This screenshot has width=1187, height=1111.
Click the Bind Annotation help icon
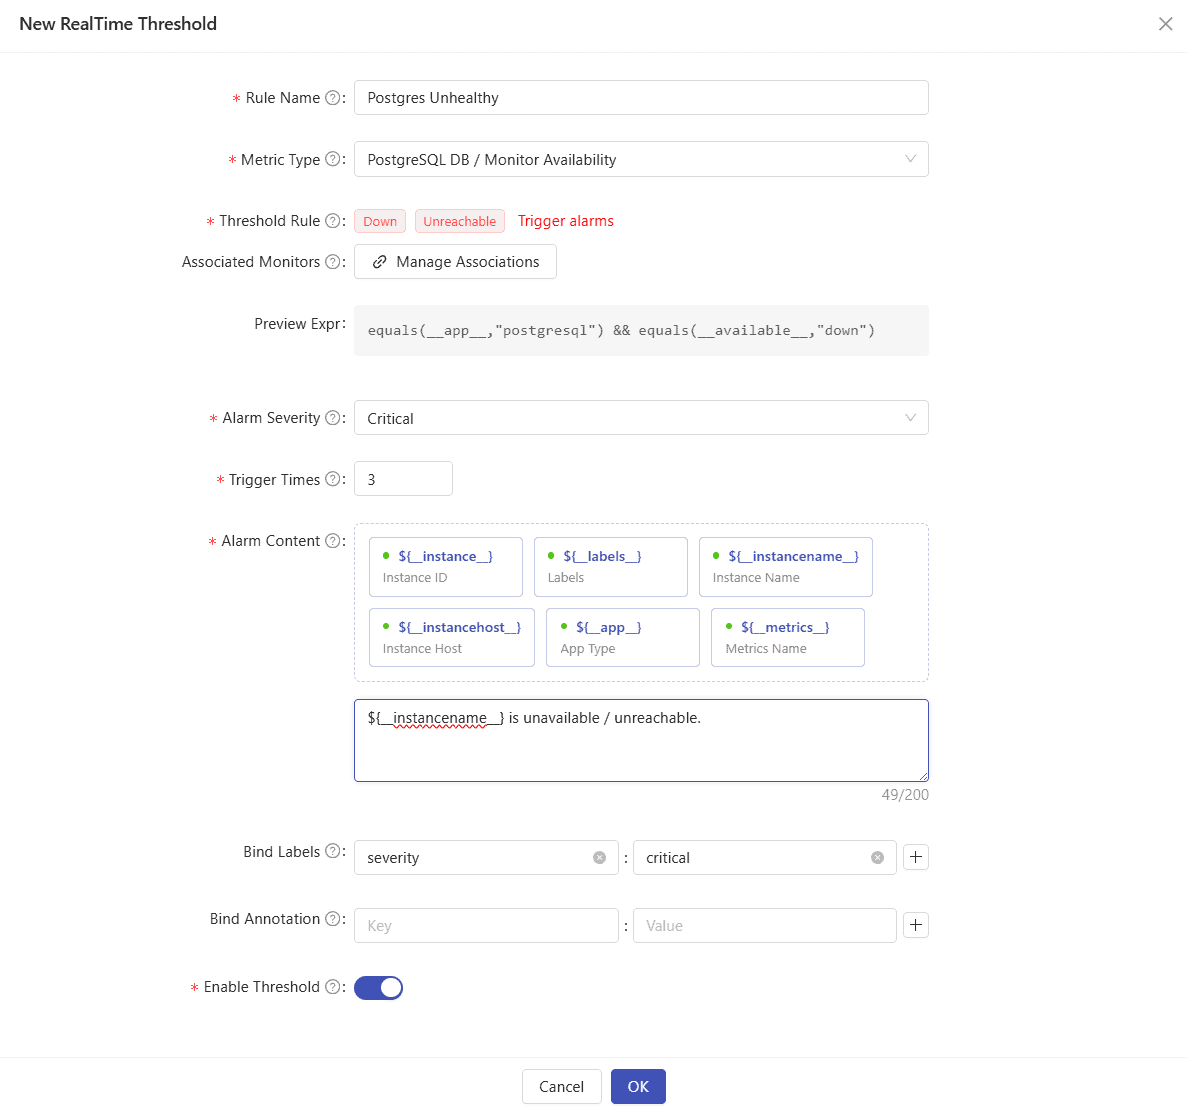(x=332, y=919)
